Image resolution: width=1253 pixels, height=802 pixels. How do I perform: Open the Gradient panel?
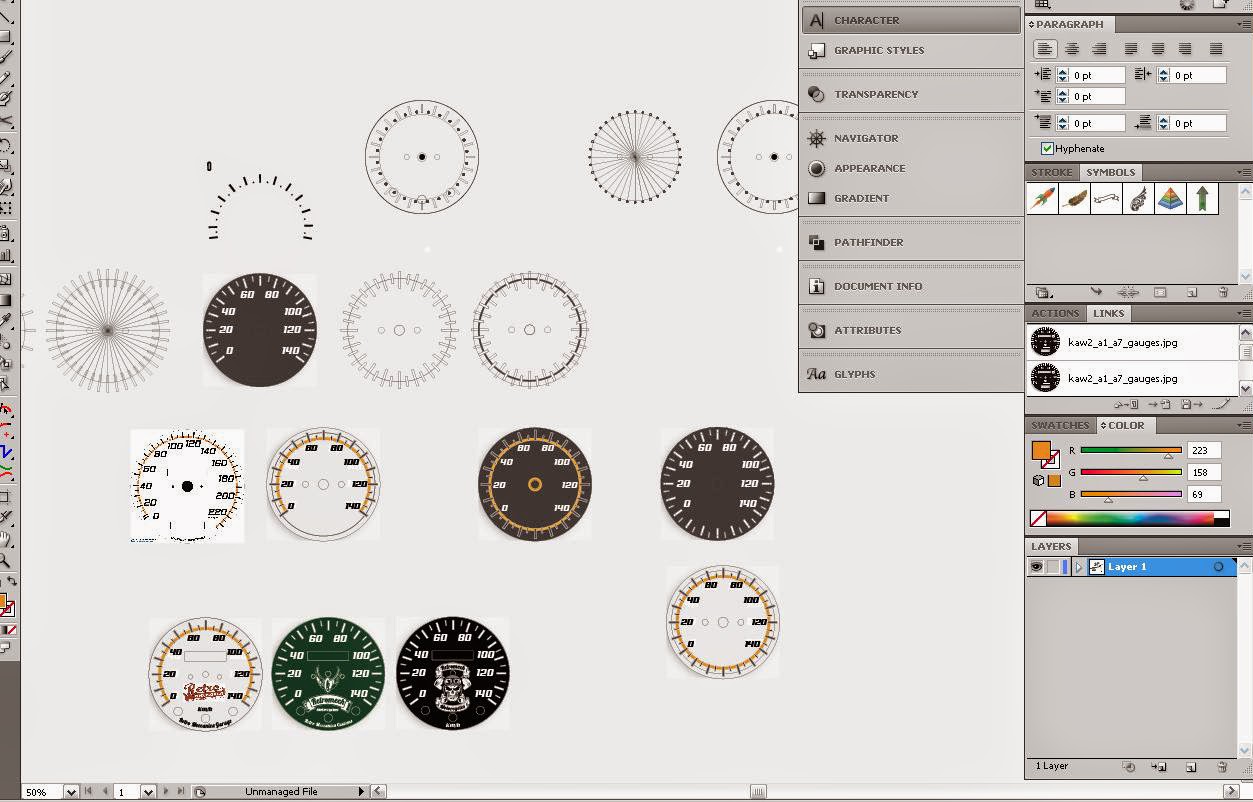911,198
